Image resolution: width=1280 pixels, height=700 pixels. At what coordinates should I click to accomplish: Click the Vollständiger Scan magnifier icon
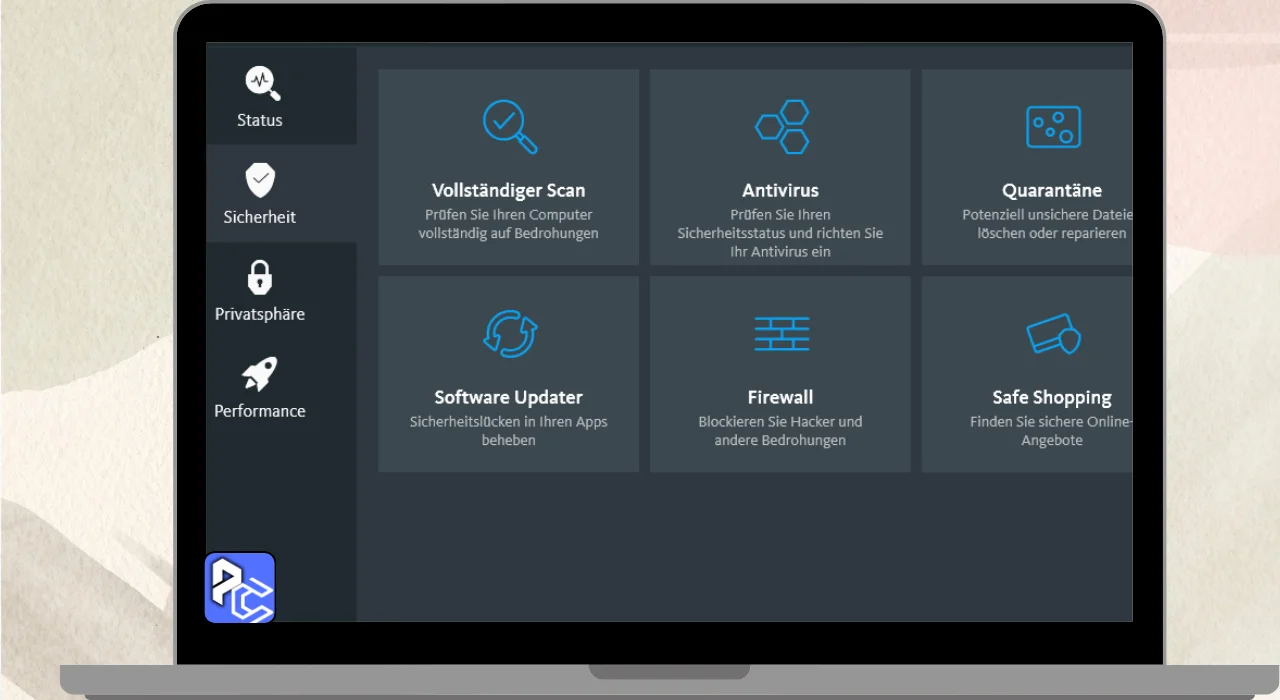510,126
